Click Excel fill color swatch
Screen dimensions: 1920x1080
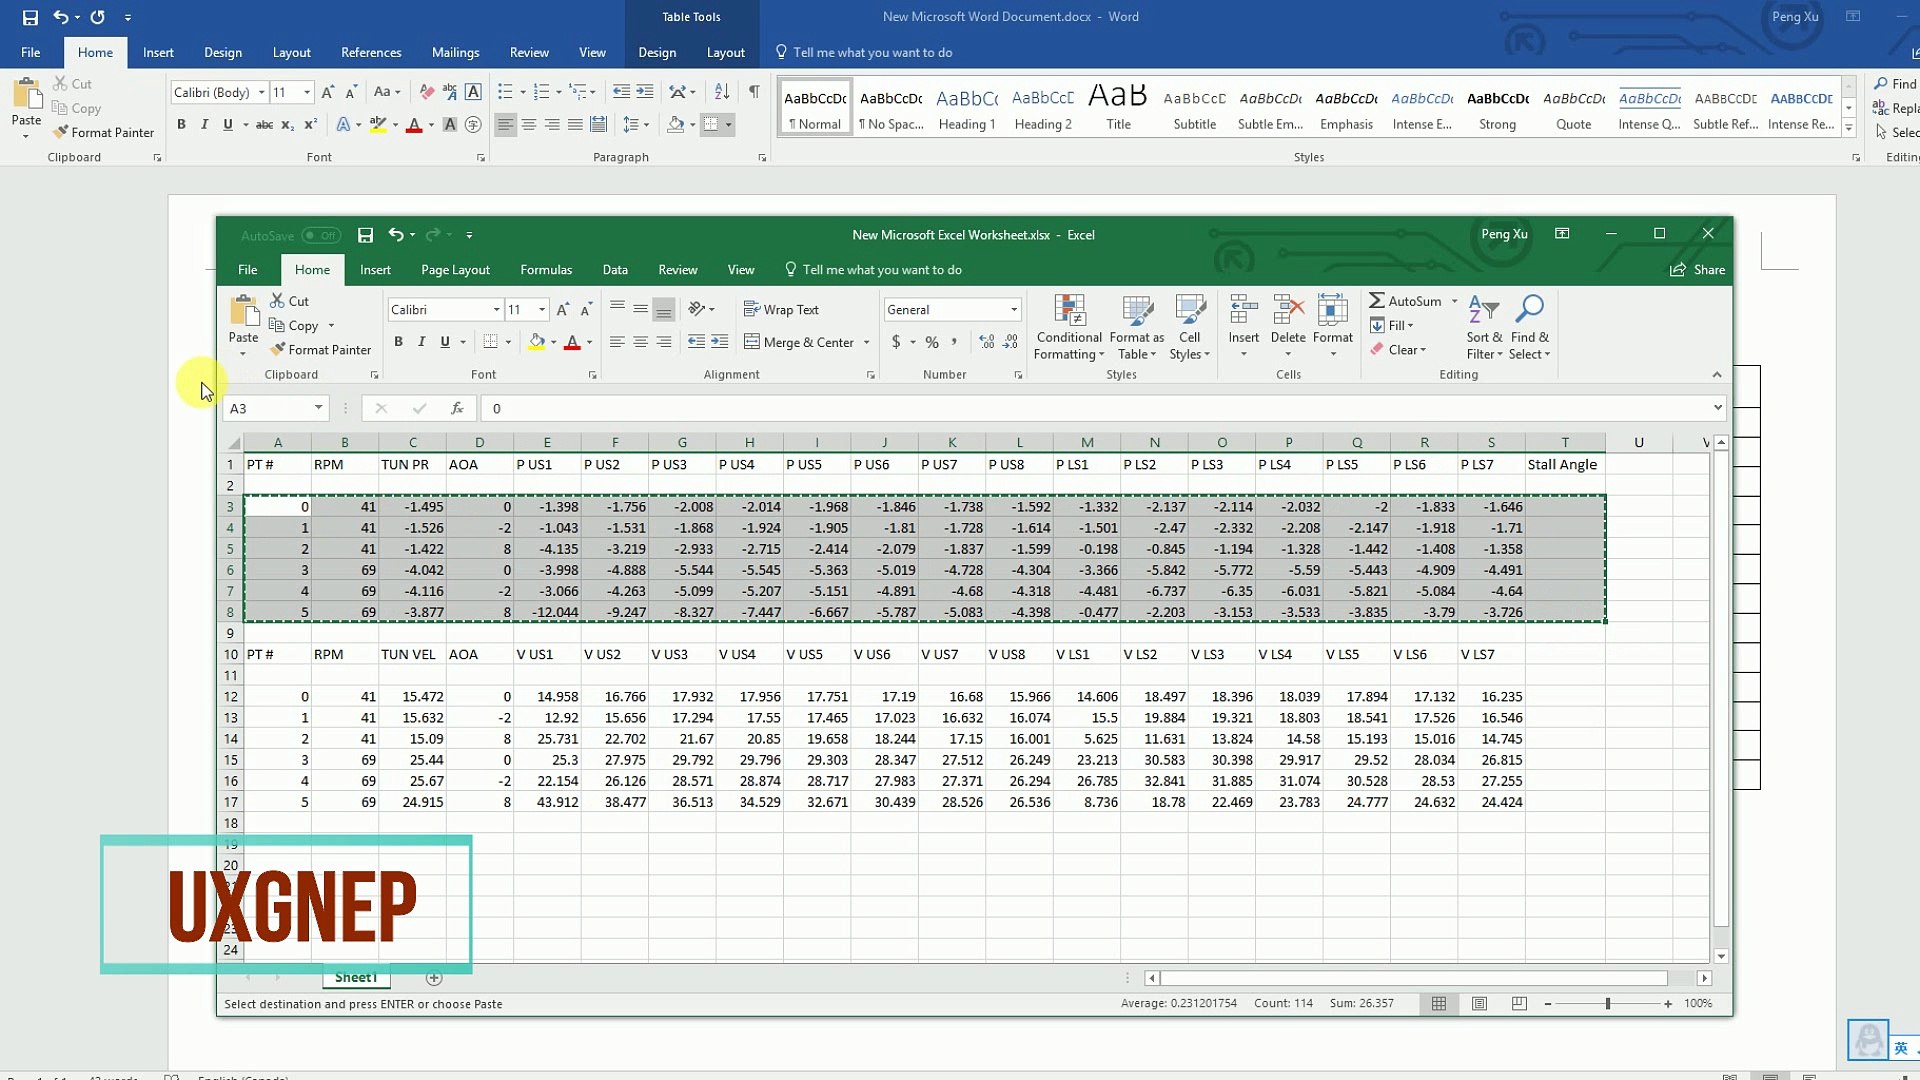[537, 342]
